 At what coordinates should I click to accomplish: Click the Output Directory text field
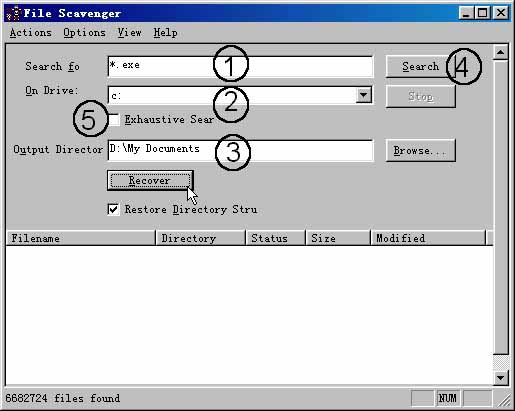pos(240,151)
